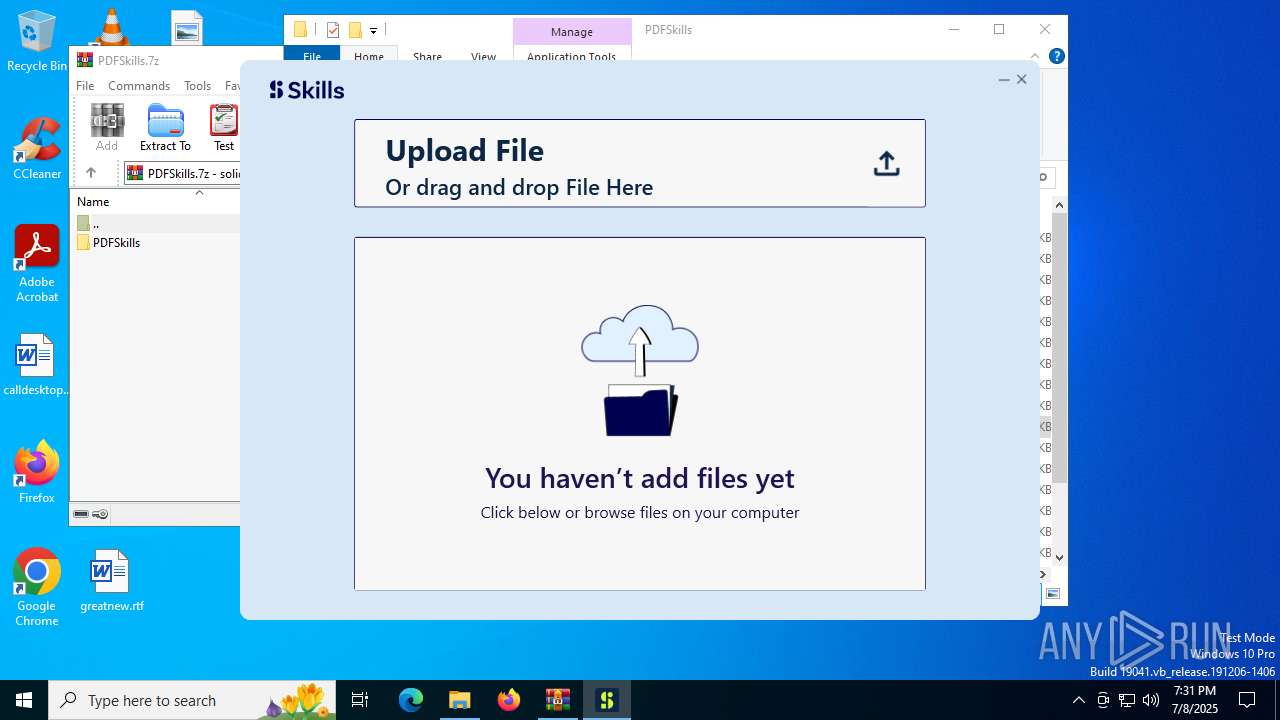Click the Explorer help question mark icon

pyautogui.click(x=1056, y=56)
